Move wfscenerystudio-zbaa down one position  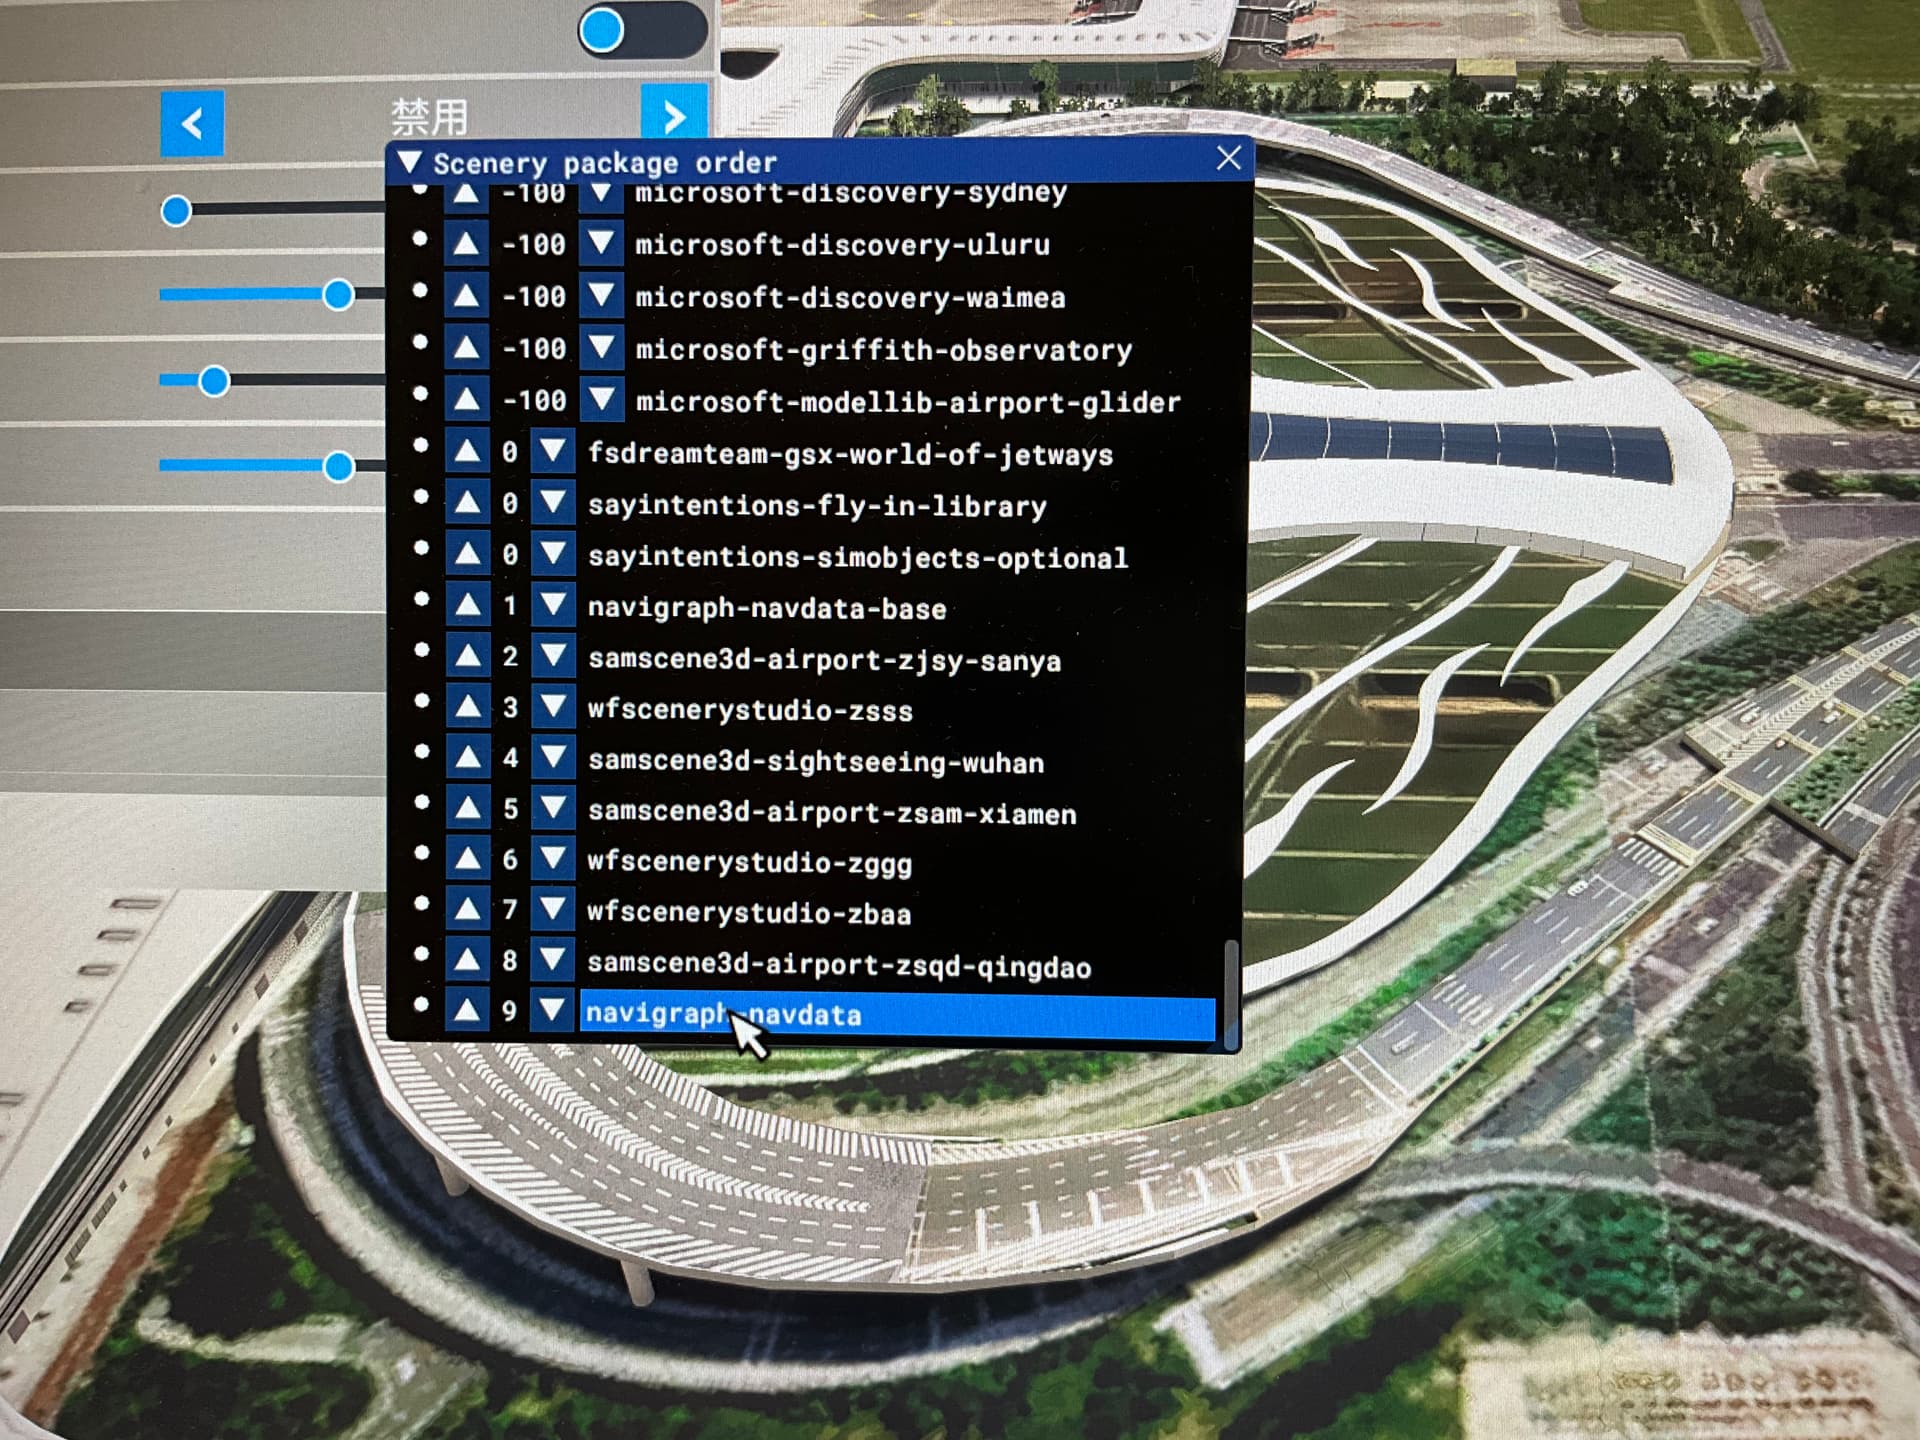click(x=552, y=910)
